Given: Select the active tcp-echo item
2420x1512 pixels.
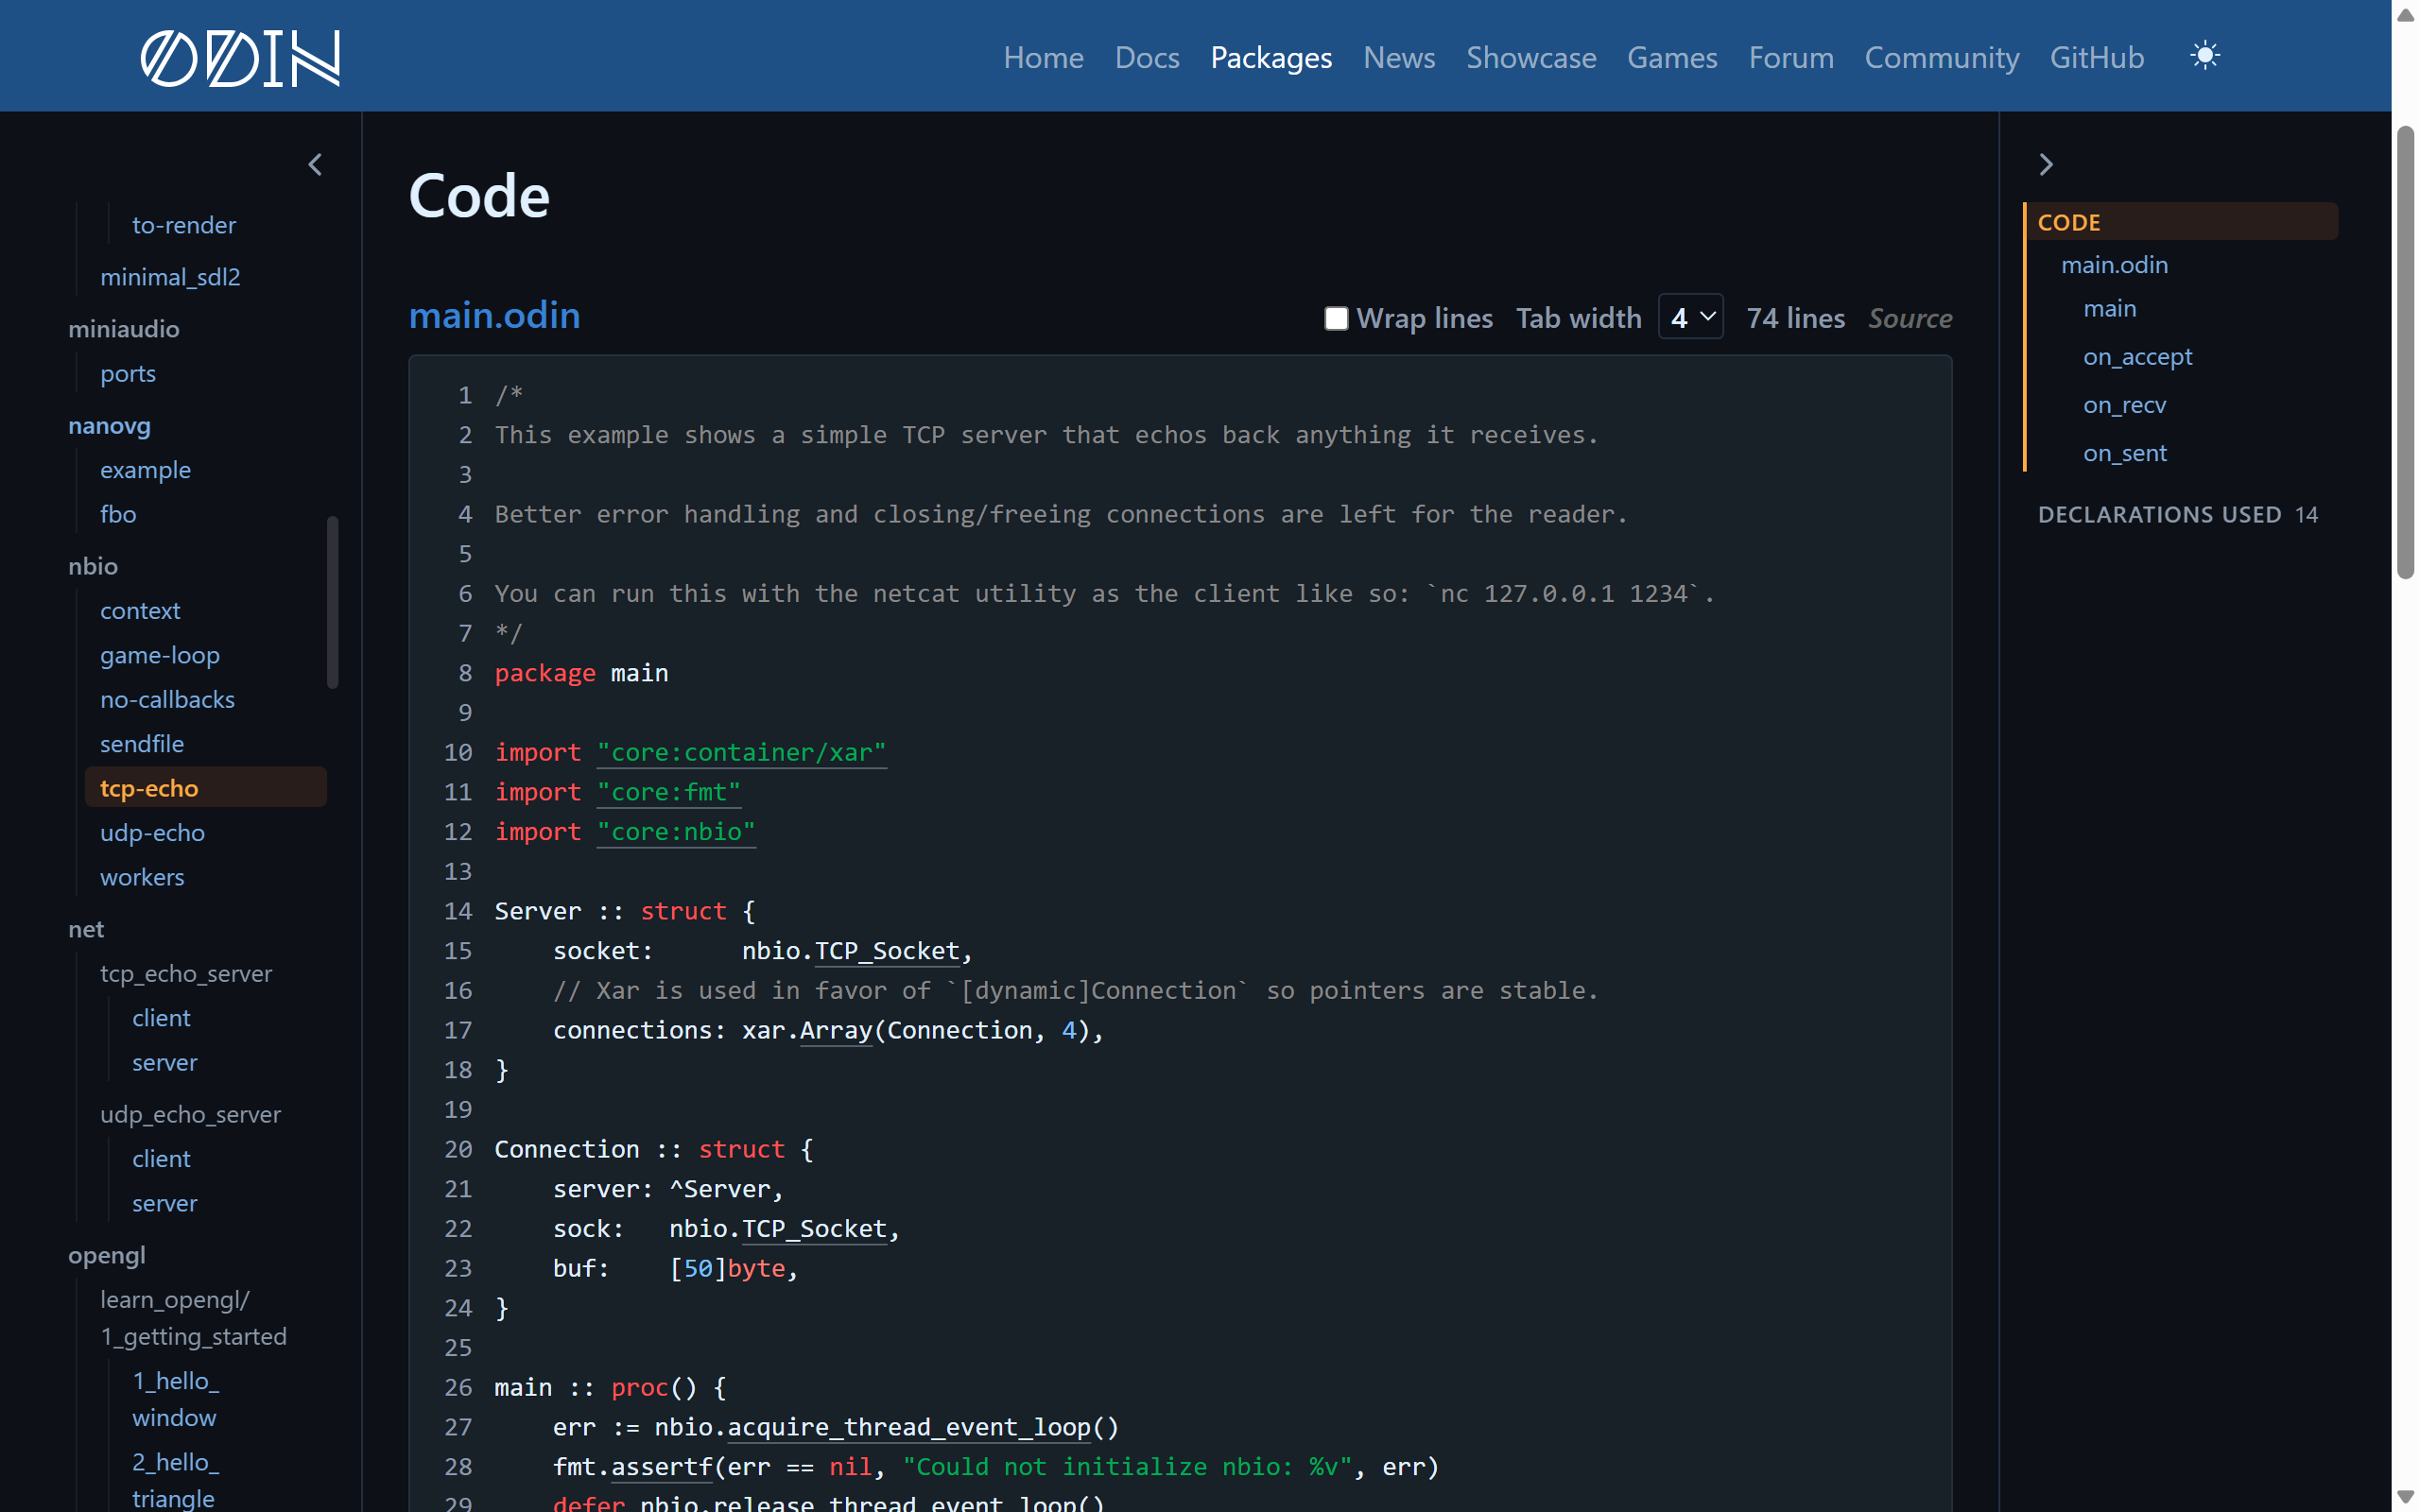Looking at the screenshot, I should pyautogui.click(x=206, y=788).
